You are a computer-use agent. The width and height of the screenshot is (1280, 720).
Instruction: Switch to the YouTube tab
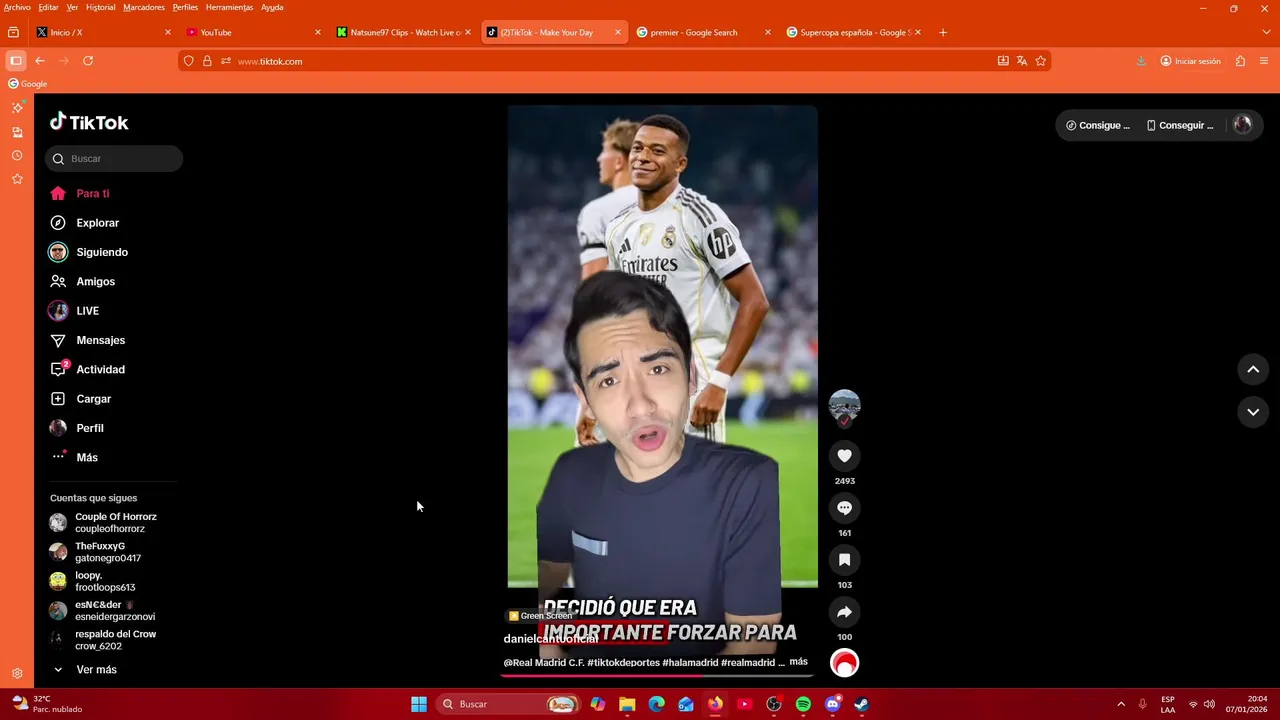pyautogui.click(x=254, y=32)
